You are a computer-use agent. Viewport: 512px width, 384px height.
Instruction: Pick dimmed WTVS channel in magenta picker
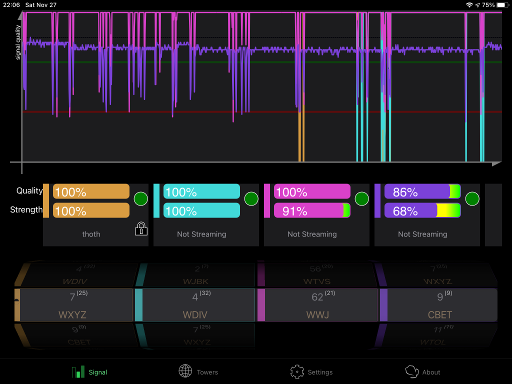tap(317, 275)
